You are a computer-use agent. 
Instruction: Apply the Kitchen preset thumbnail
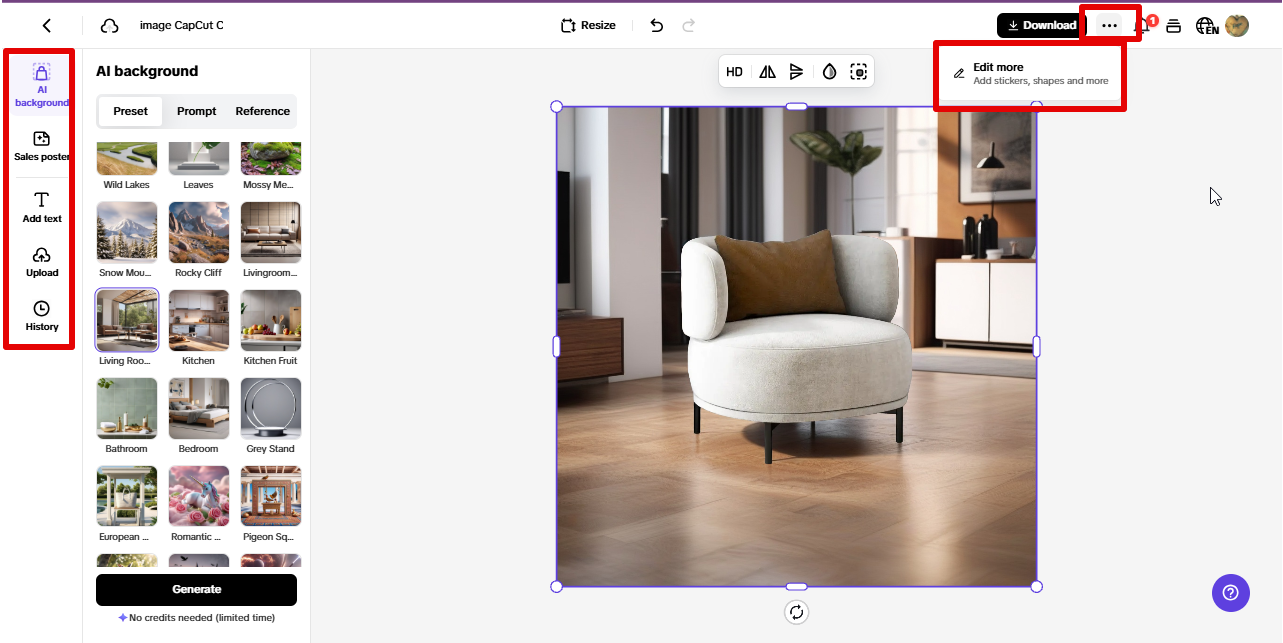[198, 320]
